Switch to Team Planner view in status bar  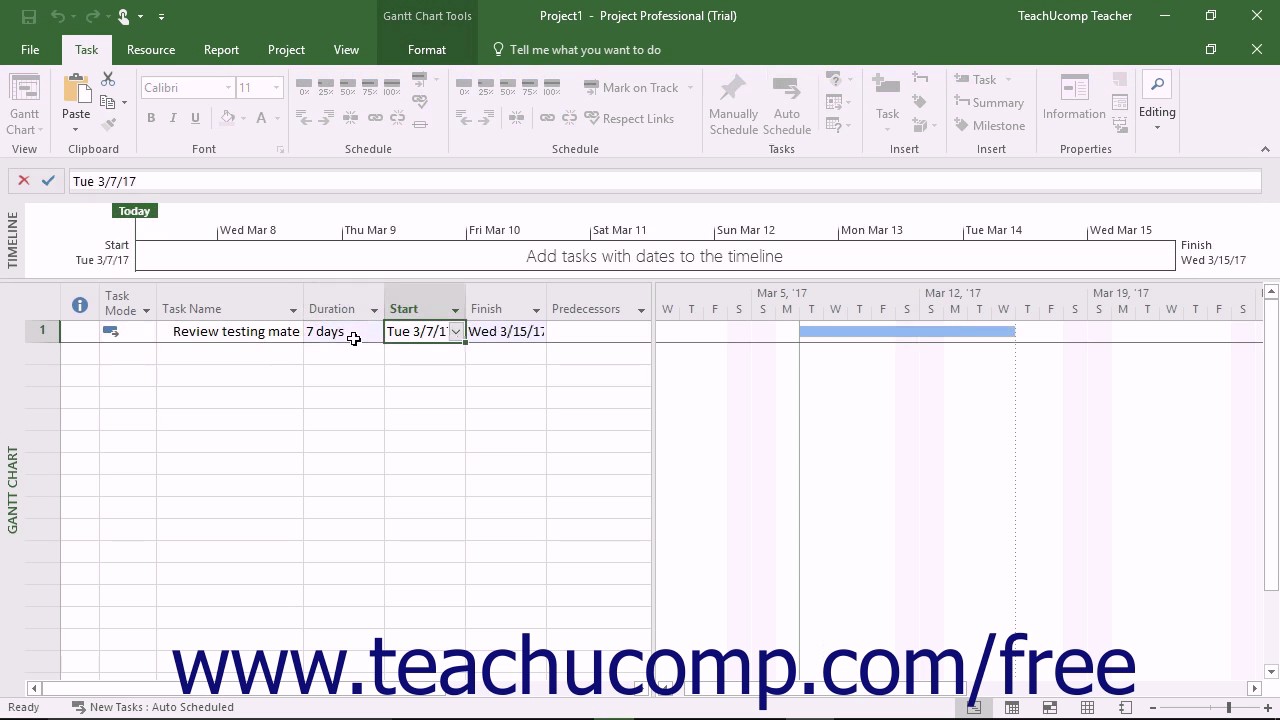tap(1050, 707)
